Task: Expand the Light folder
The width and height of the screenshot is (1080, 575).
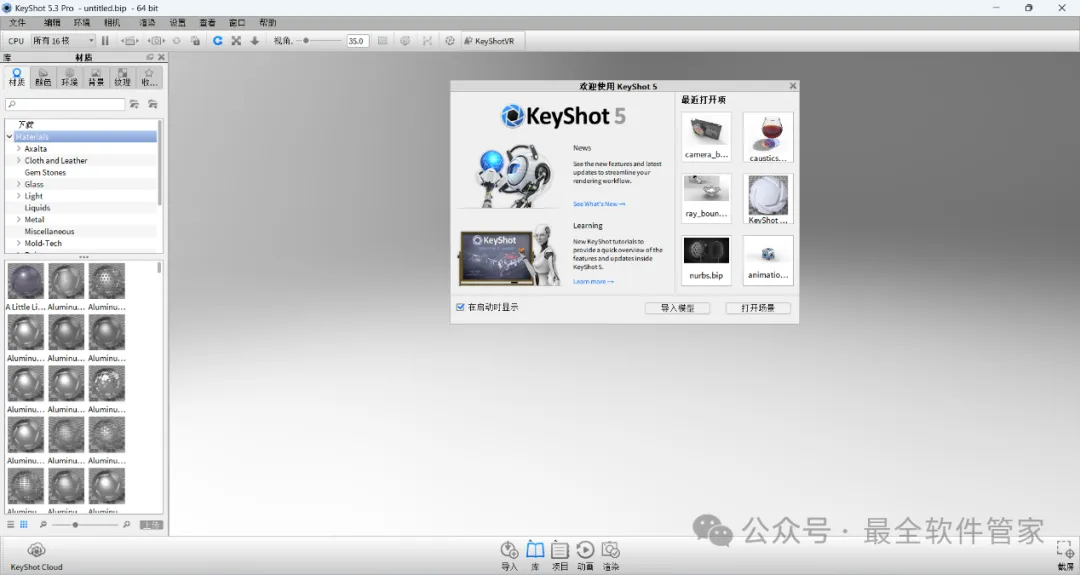Action: 19,196
